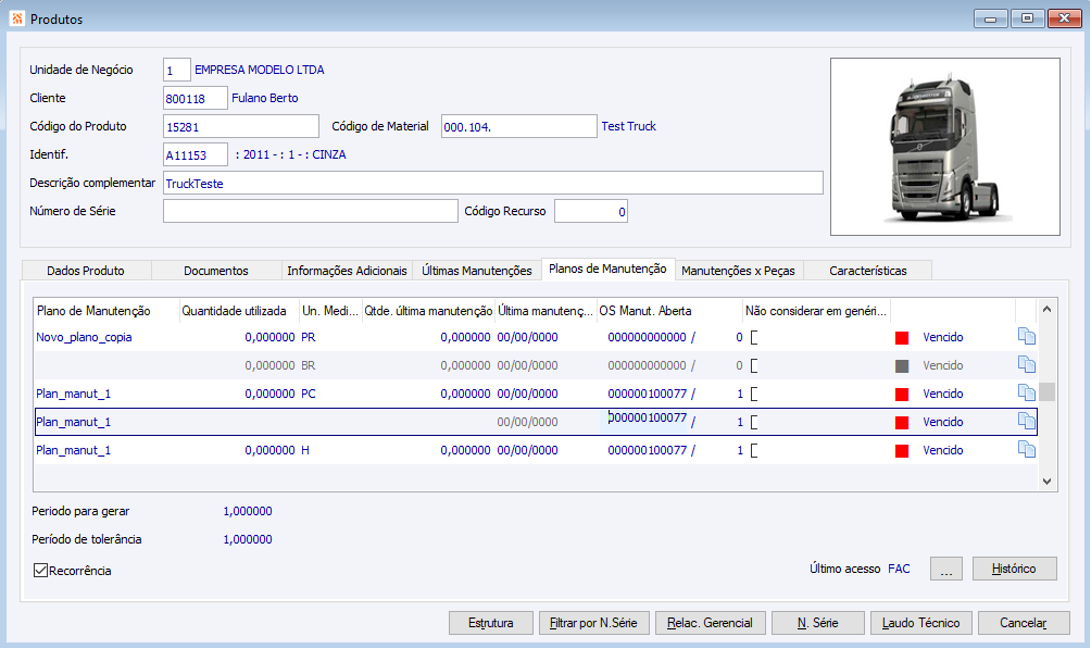Click the Código Recurso field

click(x=591, y=211)
